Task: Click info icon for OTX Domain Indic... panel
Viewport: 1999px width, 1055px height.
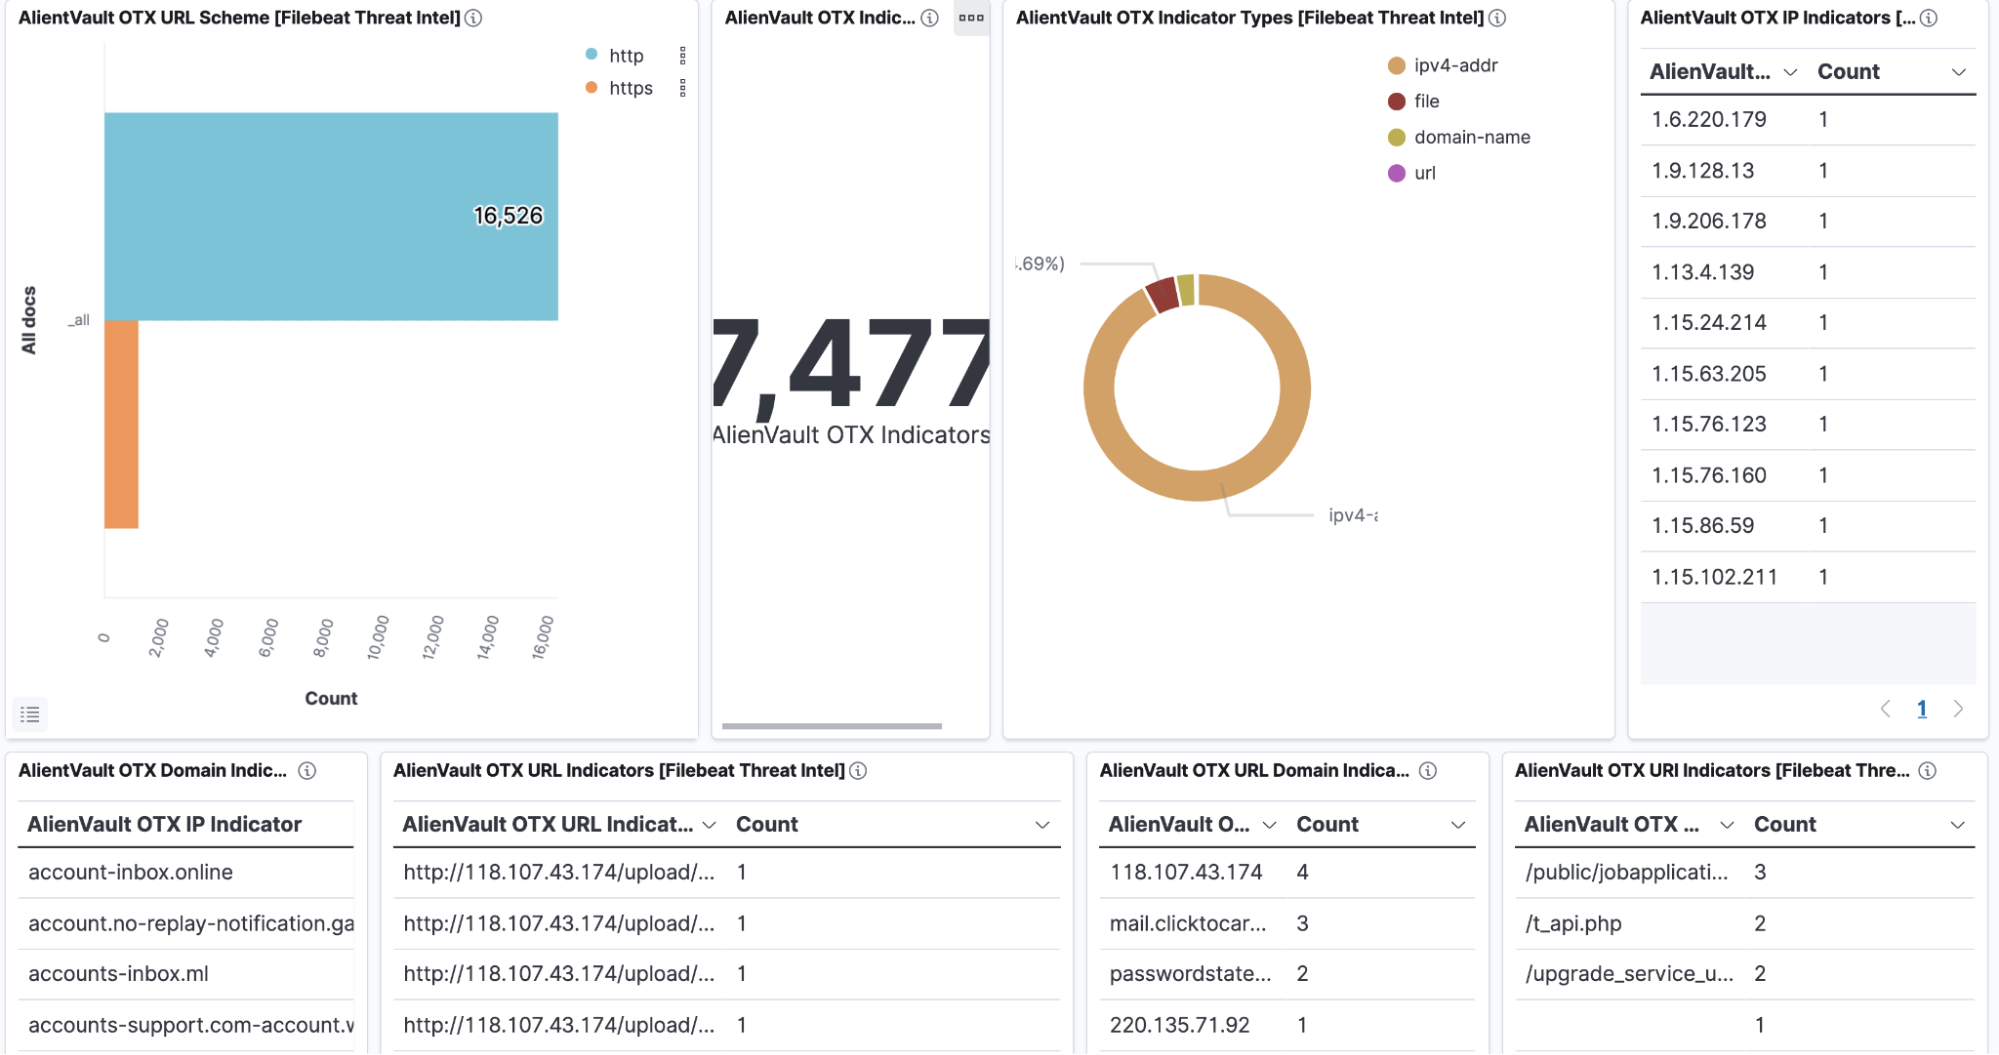Action: (x=308, y=771)
